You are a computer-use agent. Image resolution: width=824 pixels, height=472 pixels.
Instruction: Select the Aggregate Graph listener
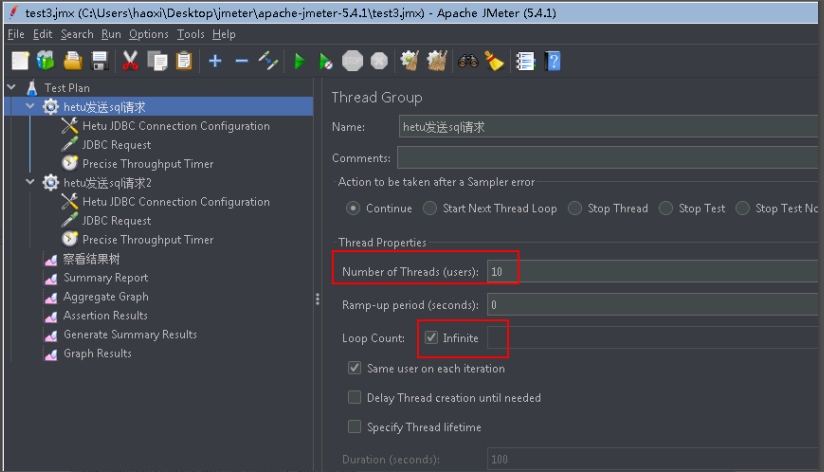point(106,296)
